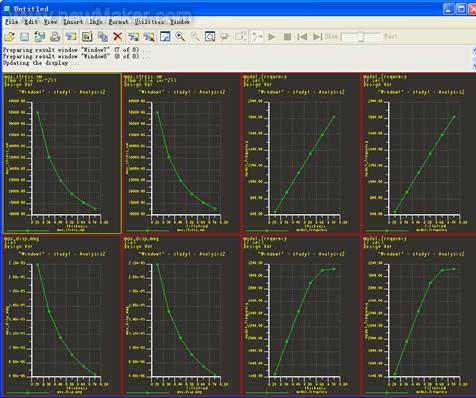The width and height of the screenshot is (476, 398).
Task: Click the Copy icon in toolbar
Action: click(103, 36)
